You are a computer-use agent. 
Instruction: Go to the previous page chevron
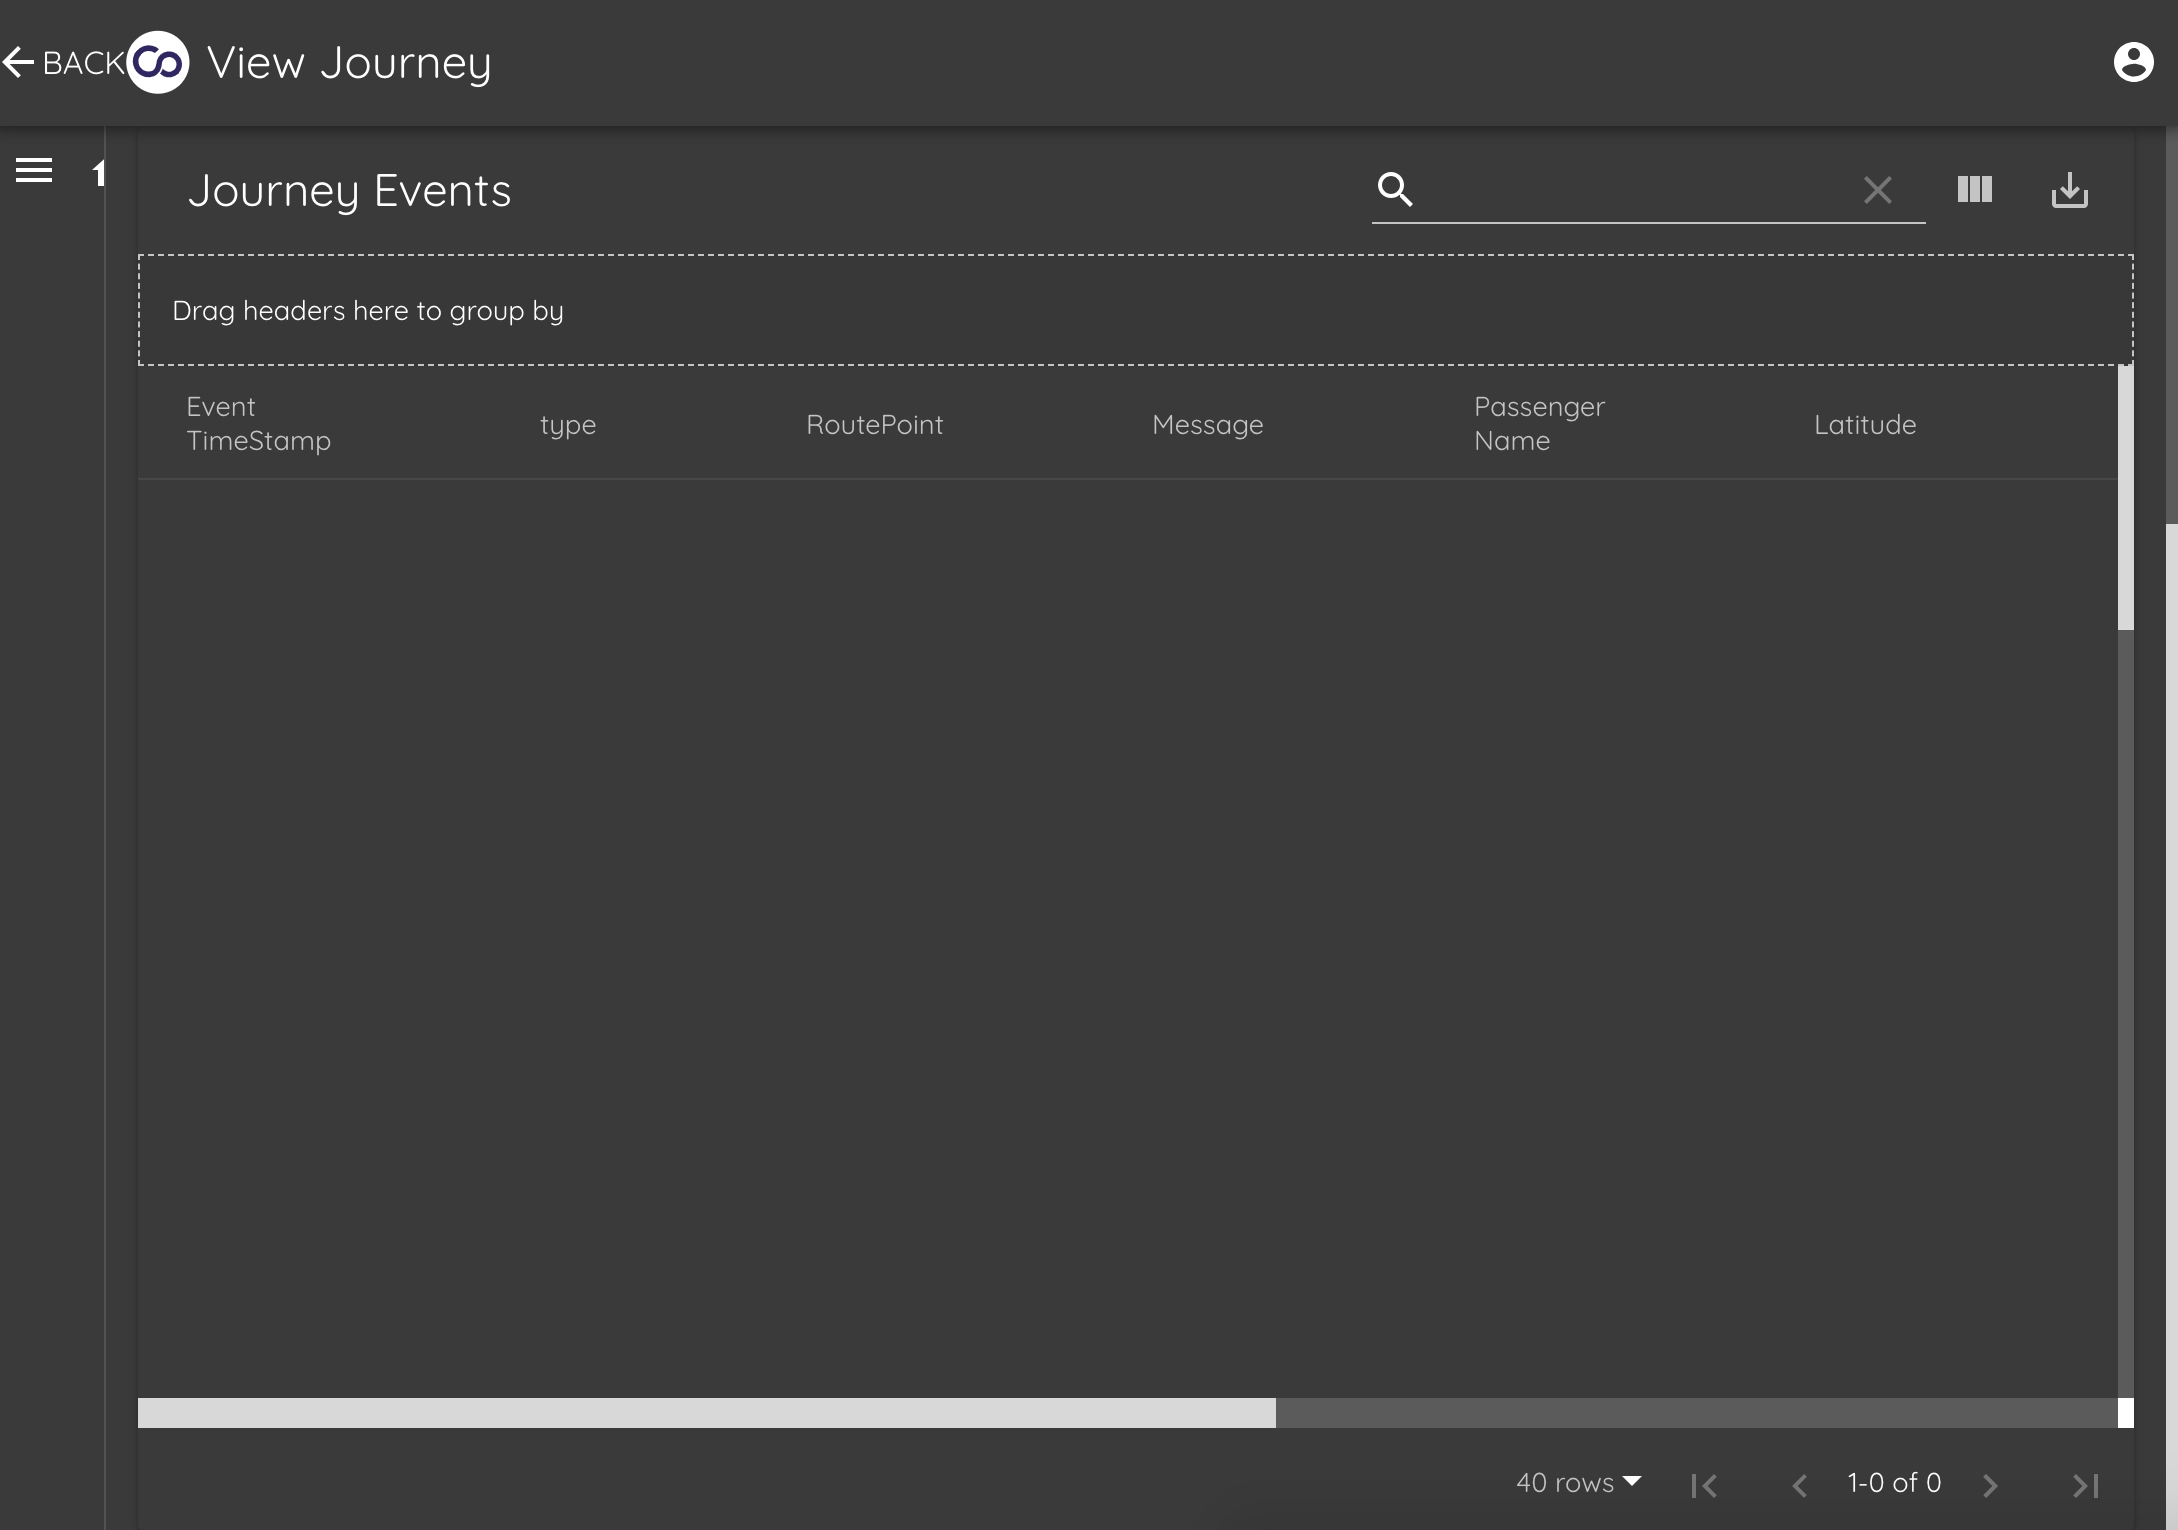click(1798, 1485)
